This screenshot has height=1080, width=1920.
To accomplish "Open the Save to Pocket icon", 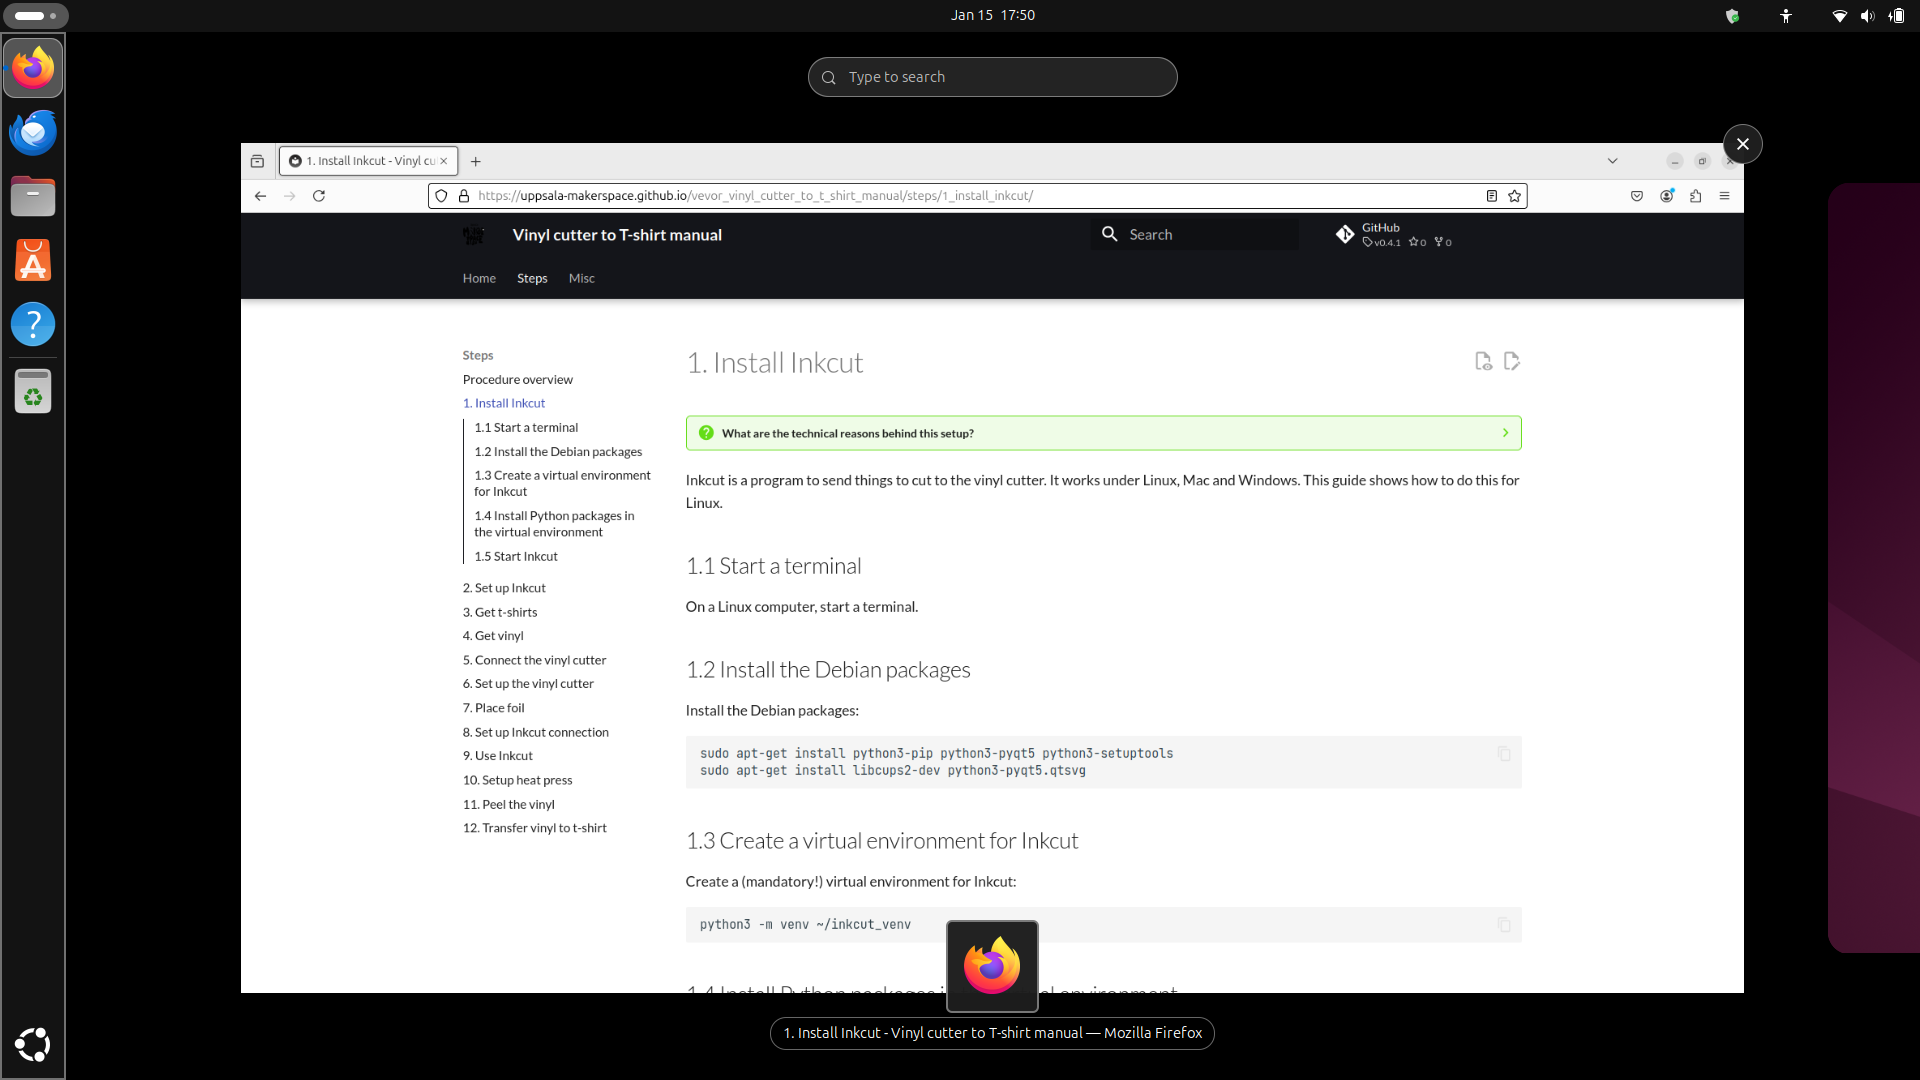I will (1637, 196).
